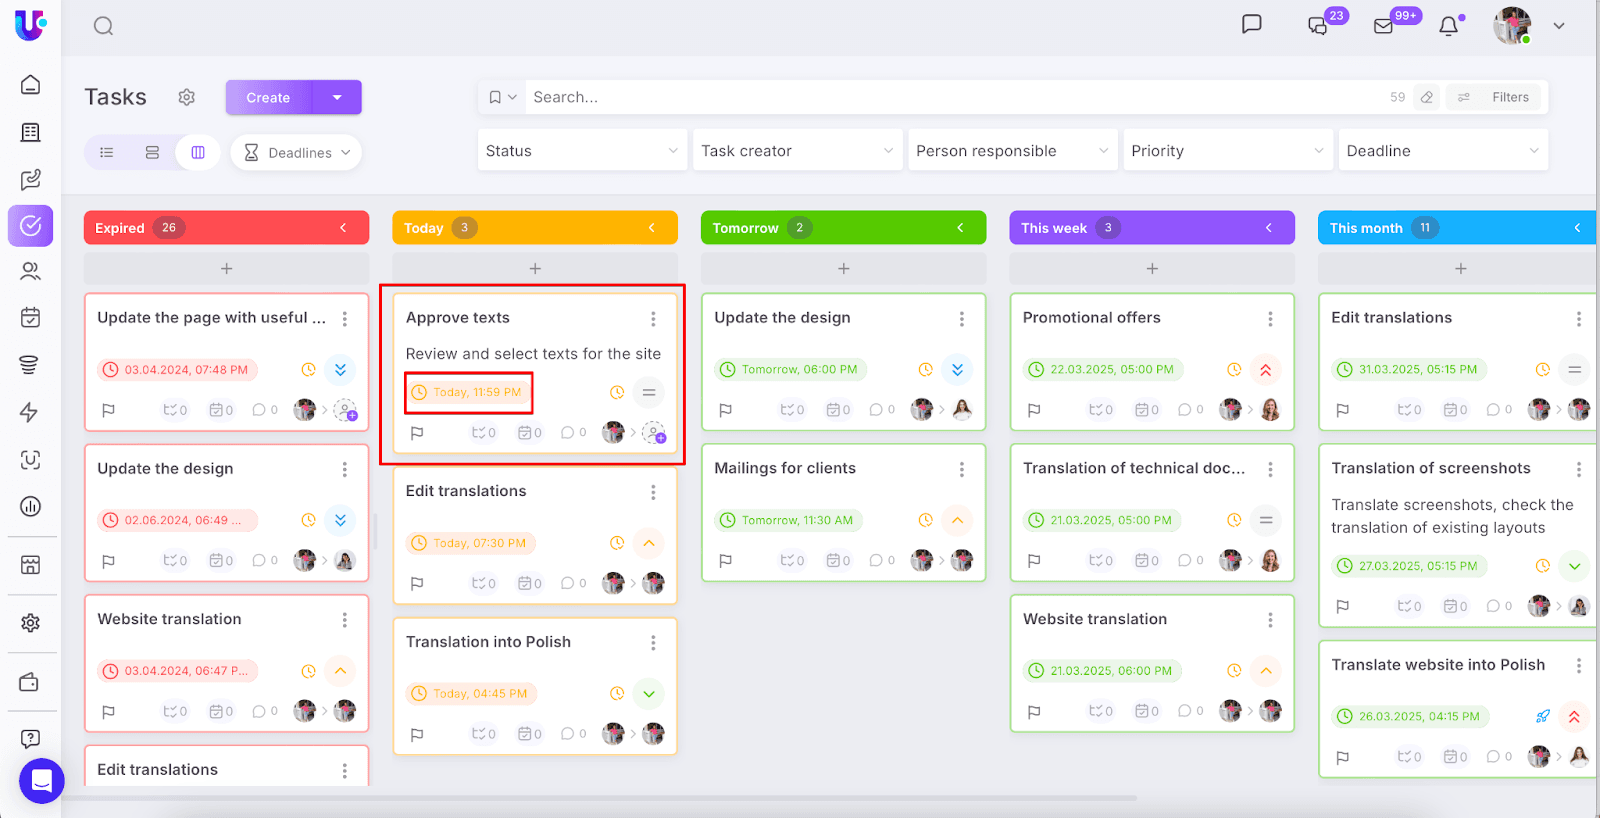The width and height of the screenshot is (1600, 818).
Task: Open the Filters button
Action: click(x=1497, y=97)
